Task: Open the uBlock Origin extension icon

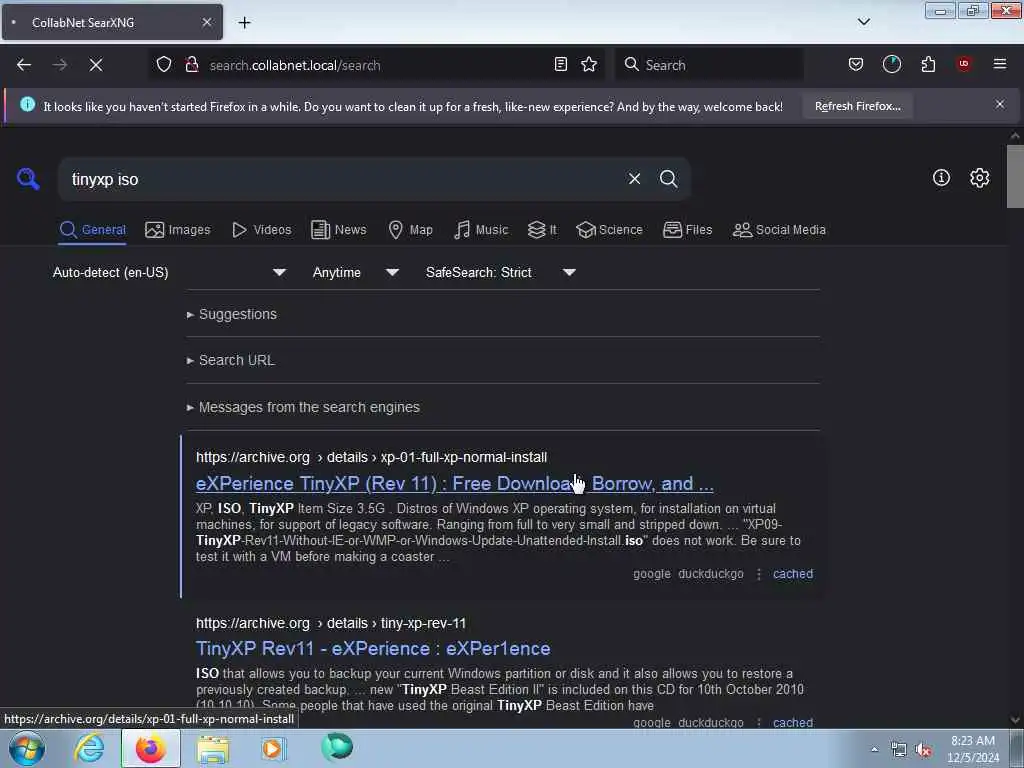Action: click(964, 64)
